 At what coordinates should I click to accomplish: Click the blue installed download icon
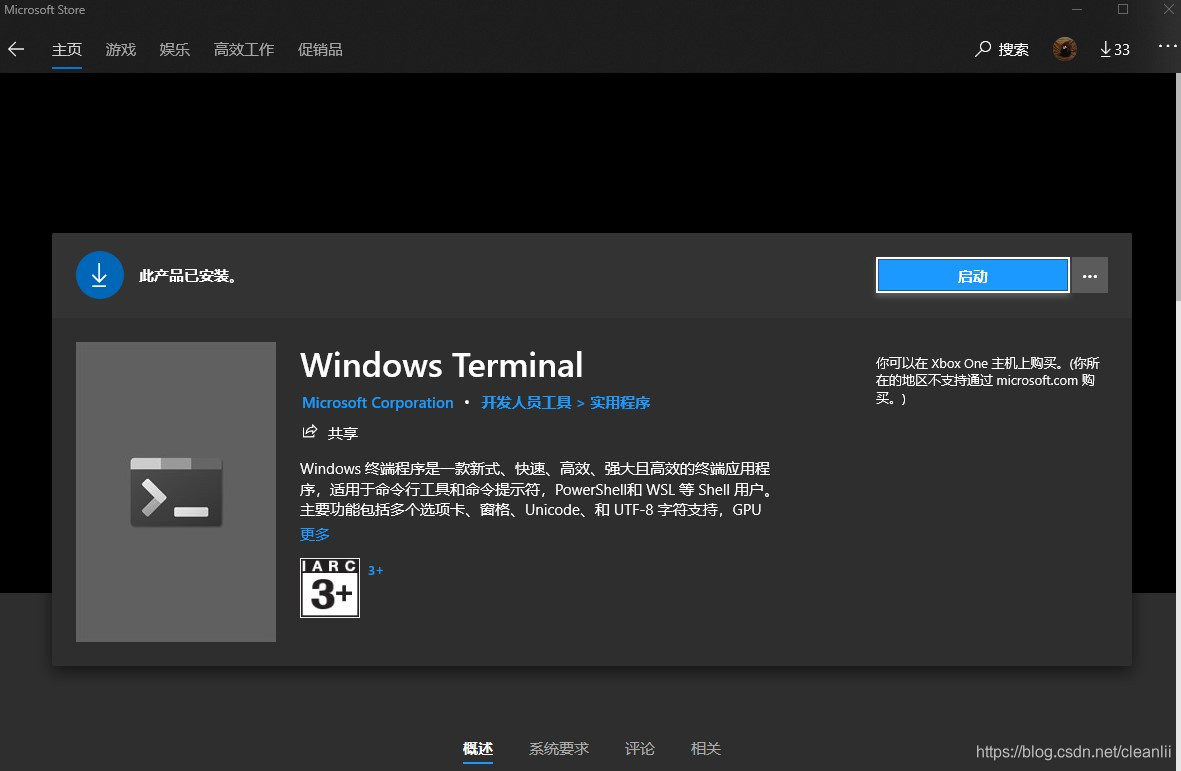point(99,275)
